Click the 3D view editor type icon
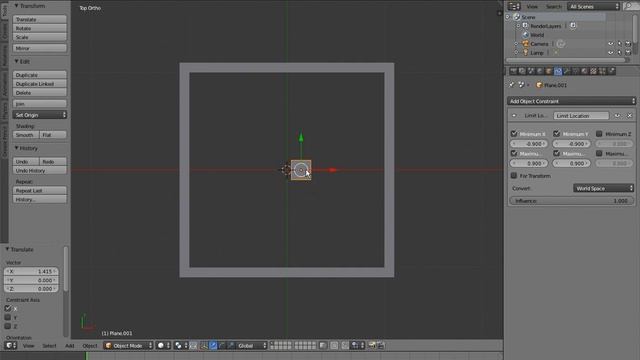640x360 pixels. coord(11,345)
